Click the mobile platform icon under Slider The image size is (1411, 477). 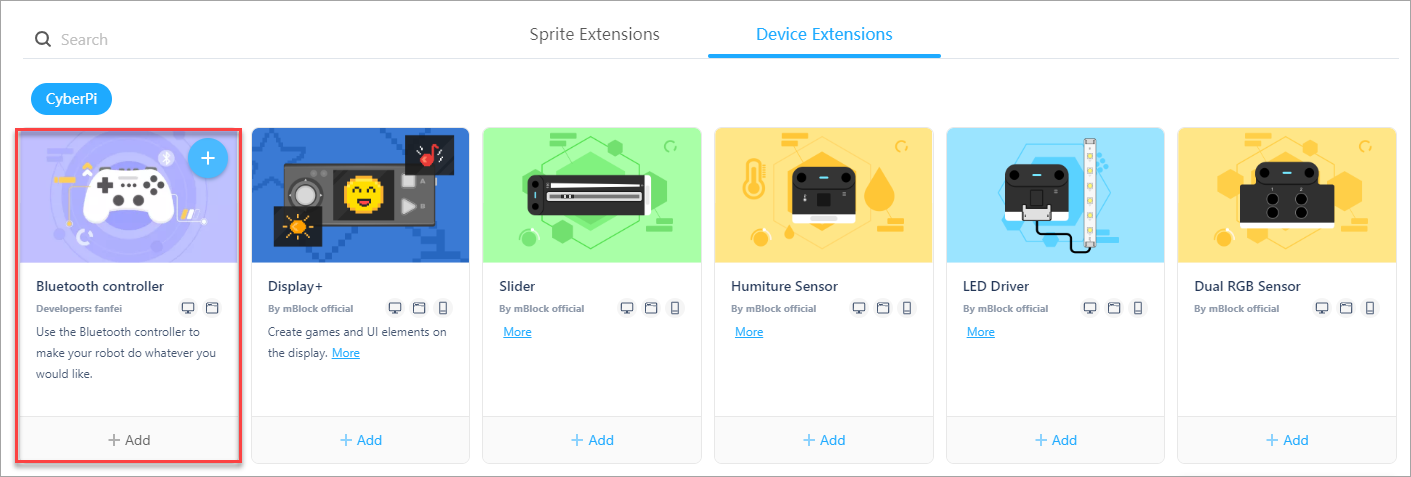[675, 308]
